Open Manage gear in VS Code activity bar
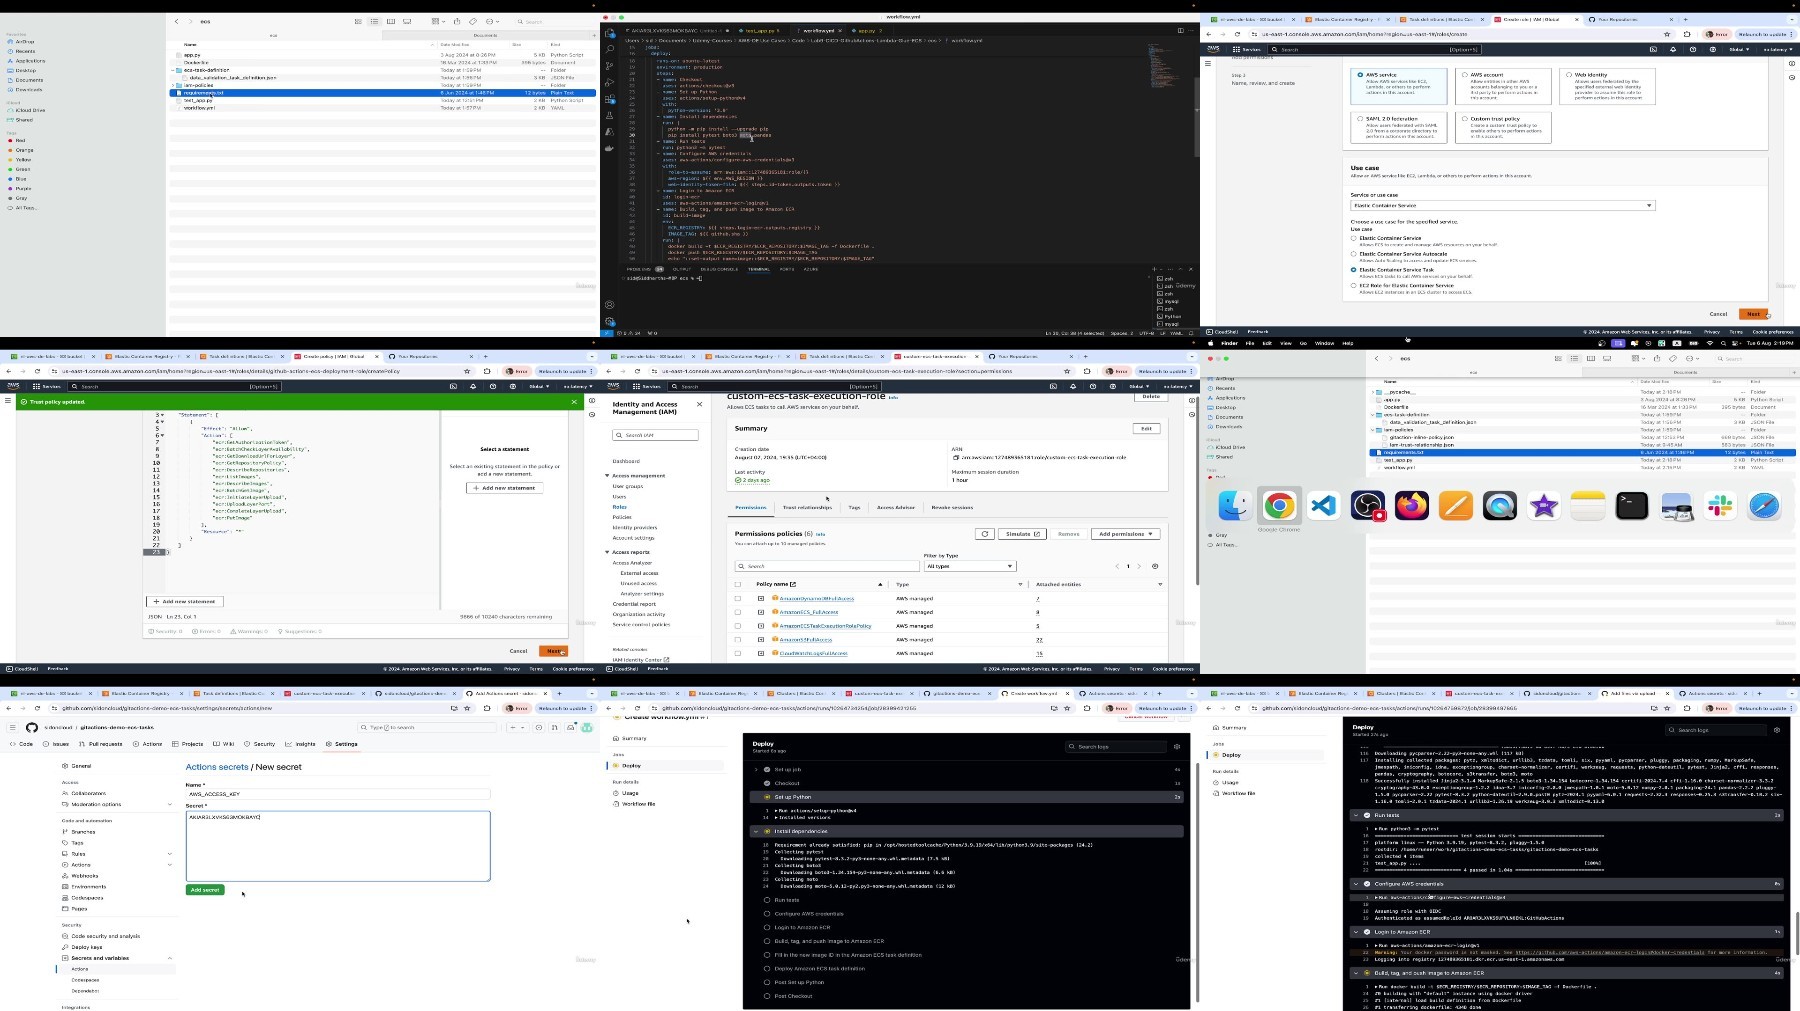Image resolution: width=1800 pixels, height=1011 pixels. point(609,322)
